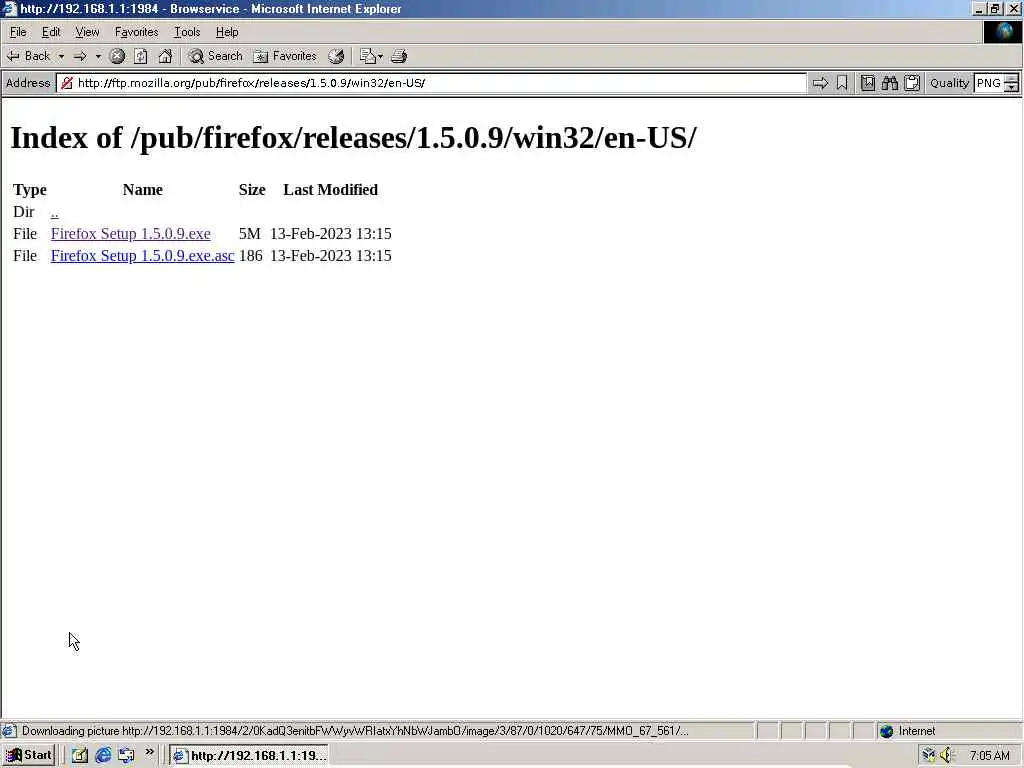
Task: Open the parent directory '..' link
Action: [54, 212]
